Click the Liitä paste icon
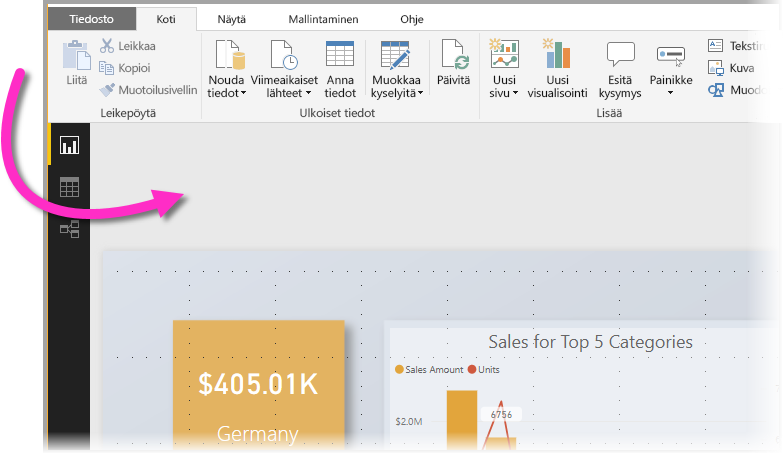Image resolution: width=783 pixels, height=454 pixels. coord(76,56)
